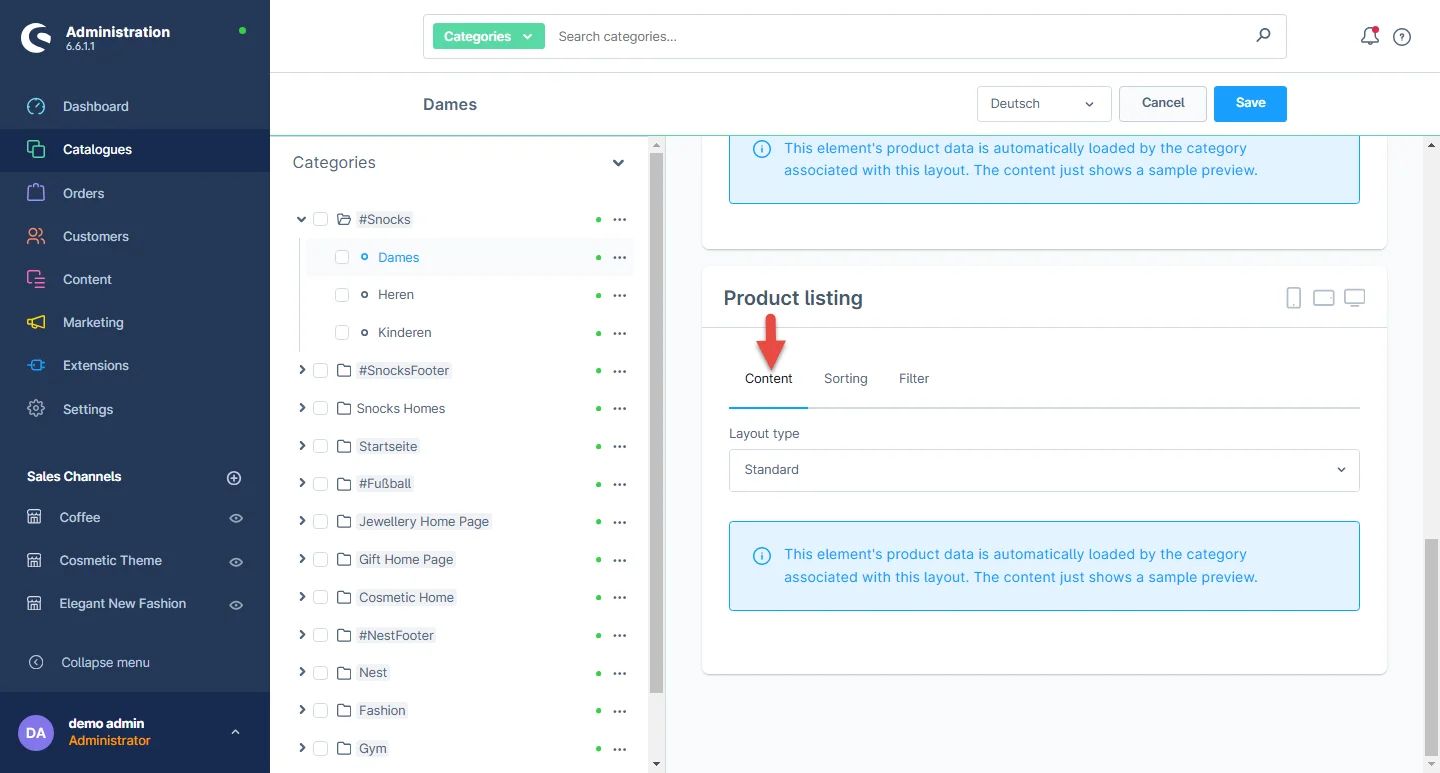This screenshot has height=773, width=1440.
Task: Open the Layout type dropdown
Action: tap(1043, 470)
